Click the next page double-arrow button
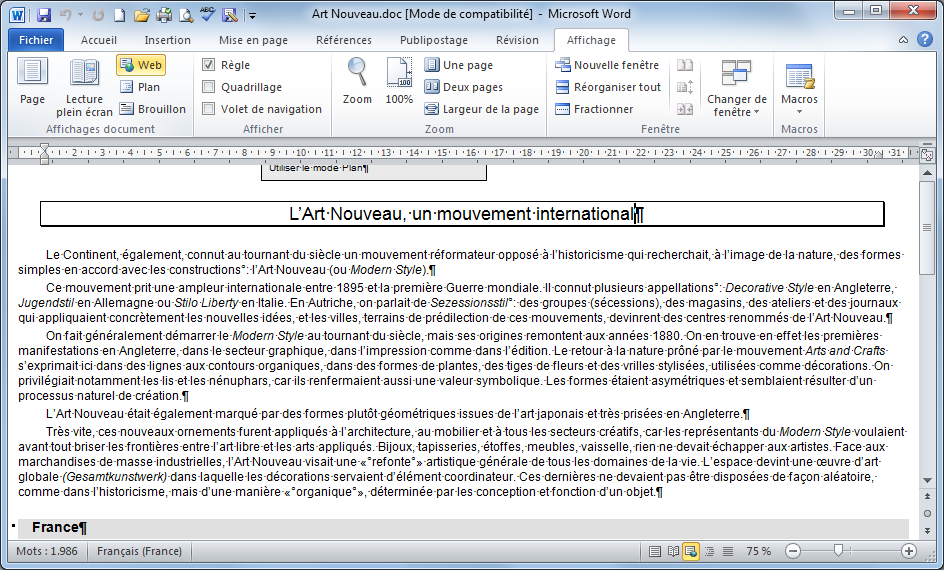This screenshot has width=944, height=570. (x=927, y=530)
